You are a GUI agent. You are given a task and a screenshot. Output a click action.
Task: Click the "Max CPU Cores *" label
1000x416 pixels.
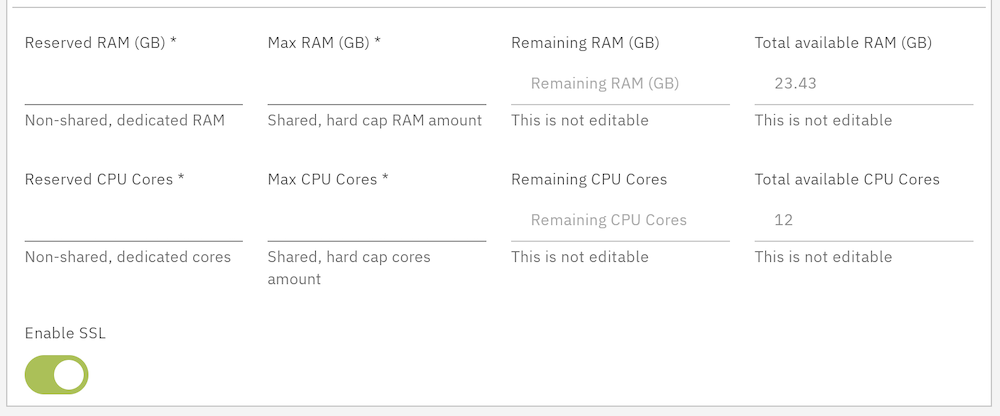[328, 180]
